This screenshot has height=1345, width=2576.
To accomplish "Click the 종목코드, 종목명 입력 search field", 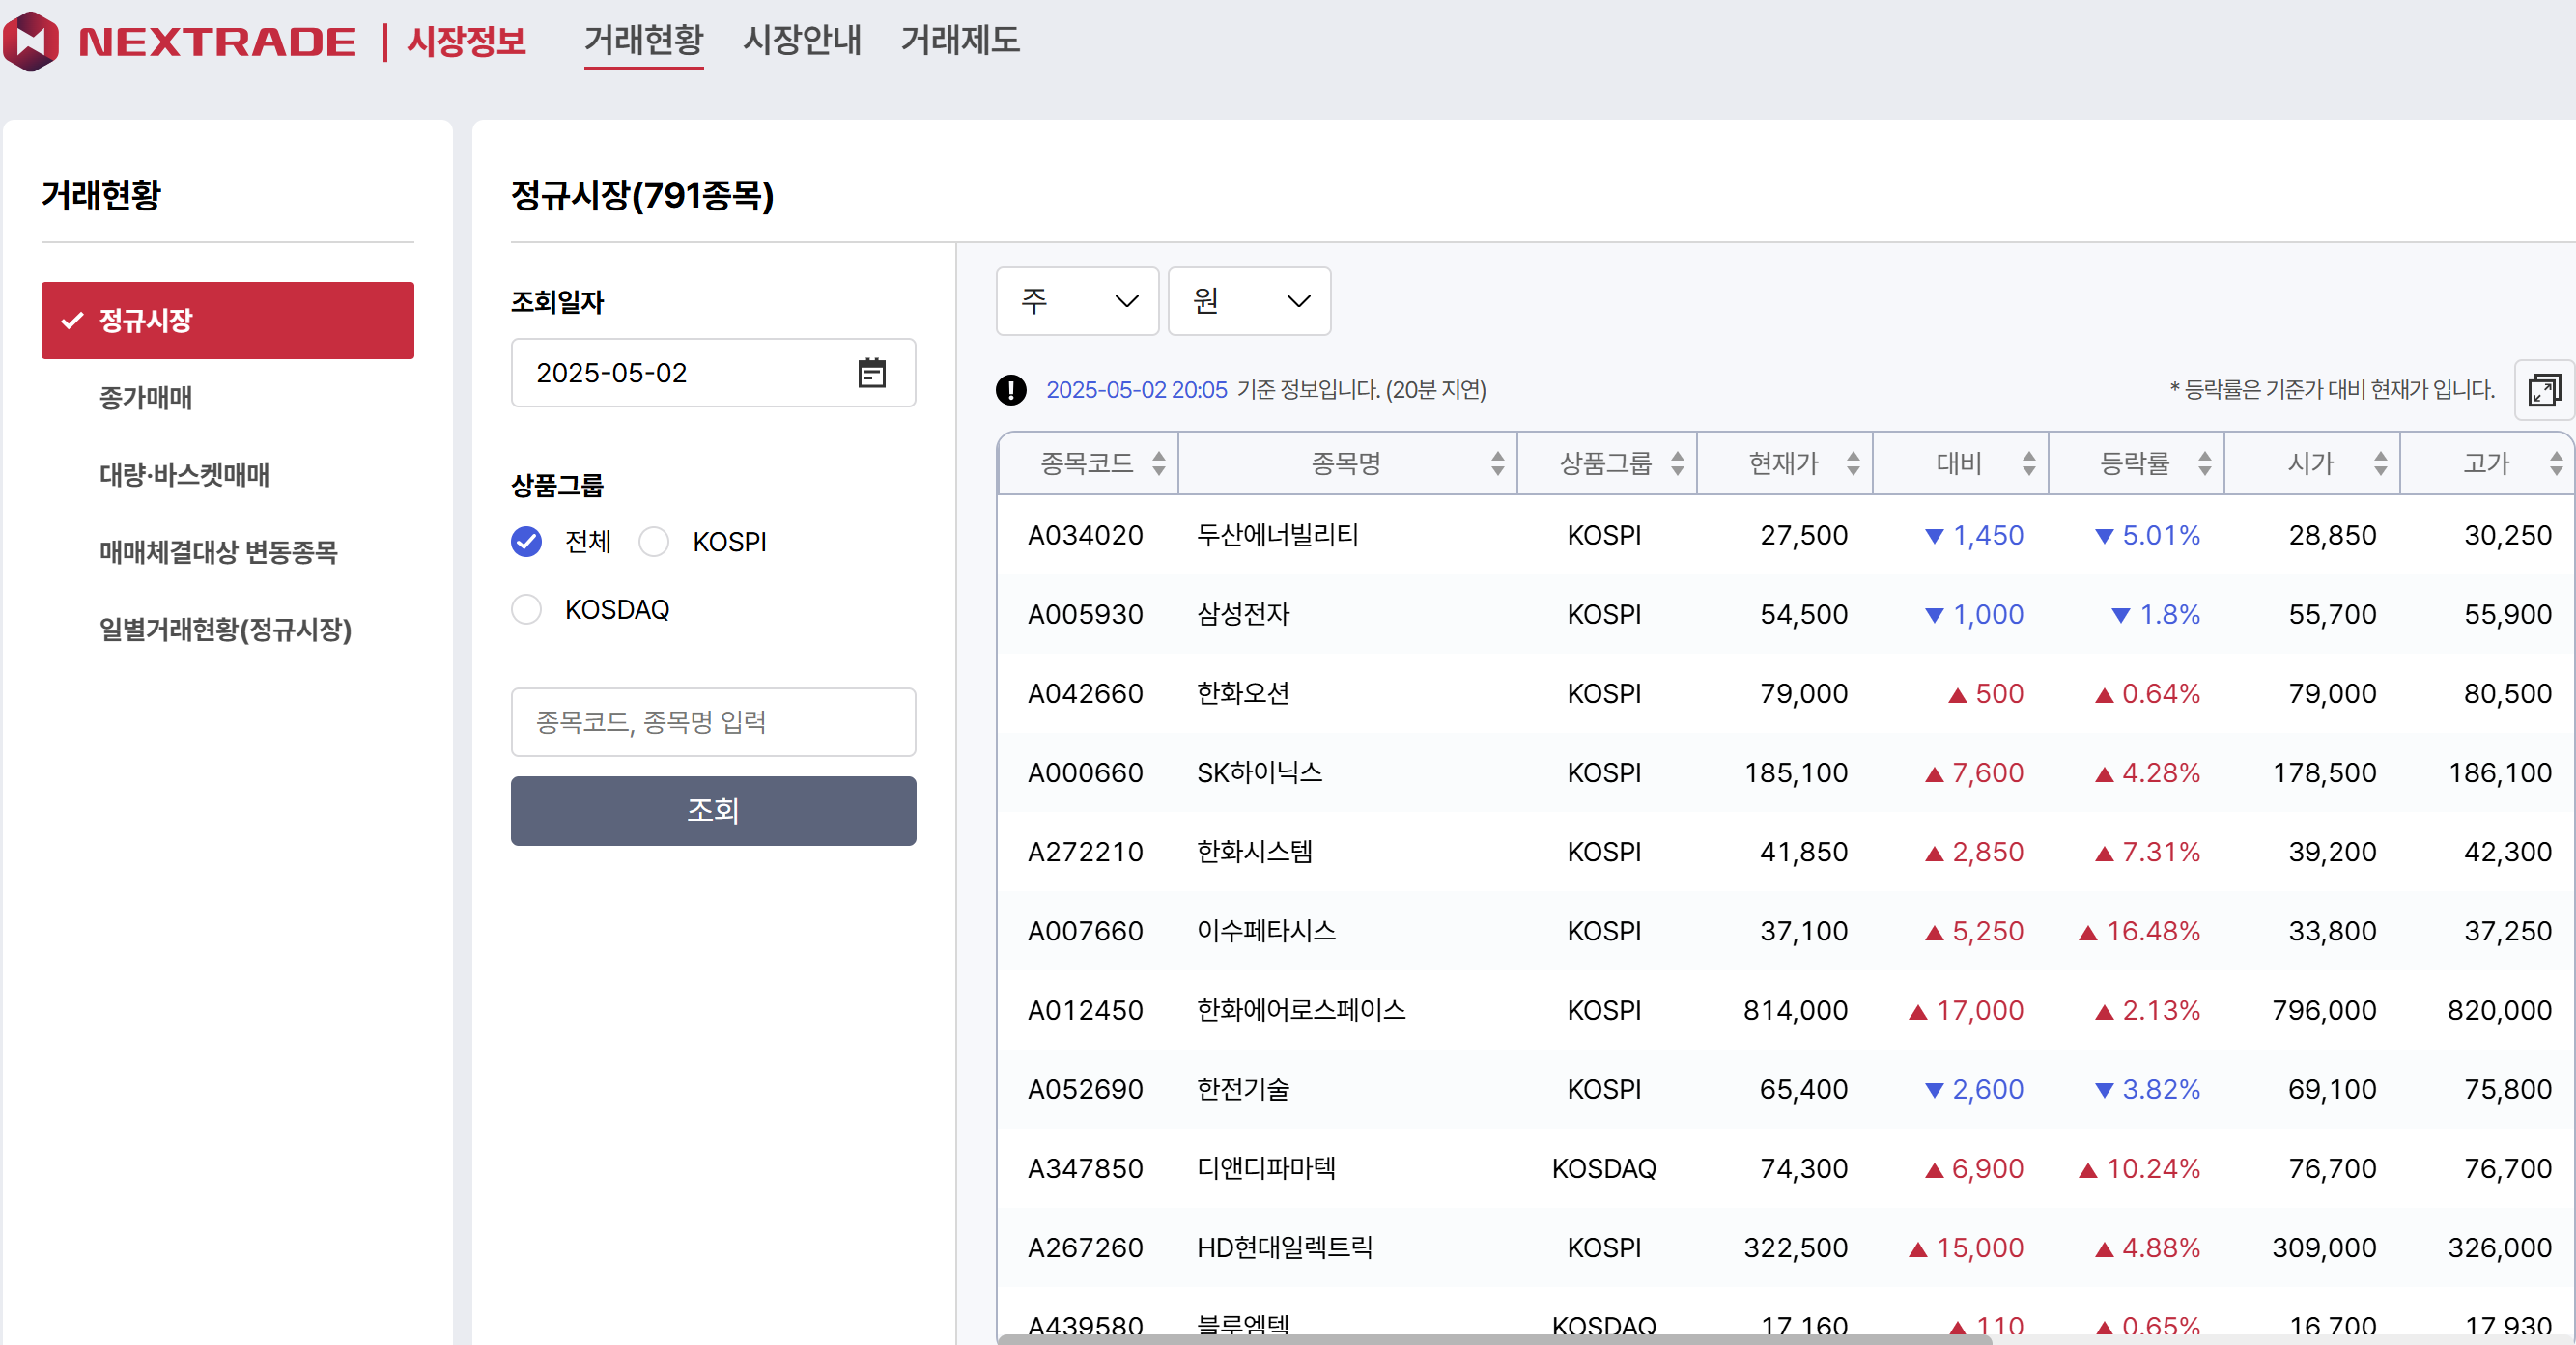I will 713,722.
